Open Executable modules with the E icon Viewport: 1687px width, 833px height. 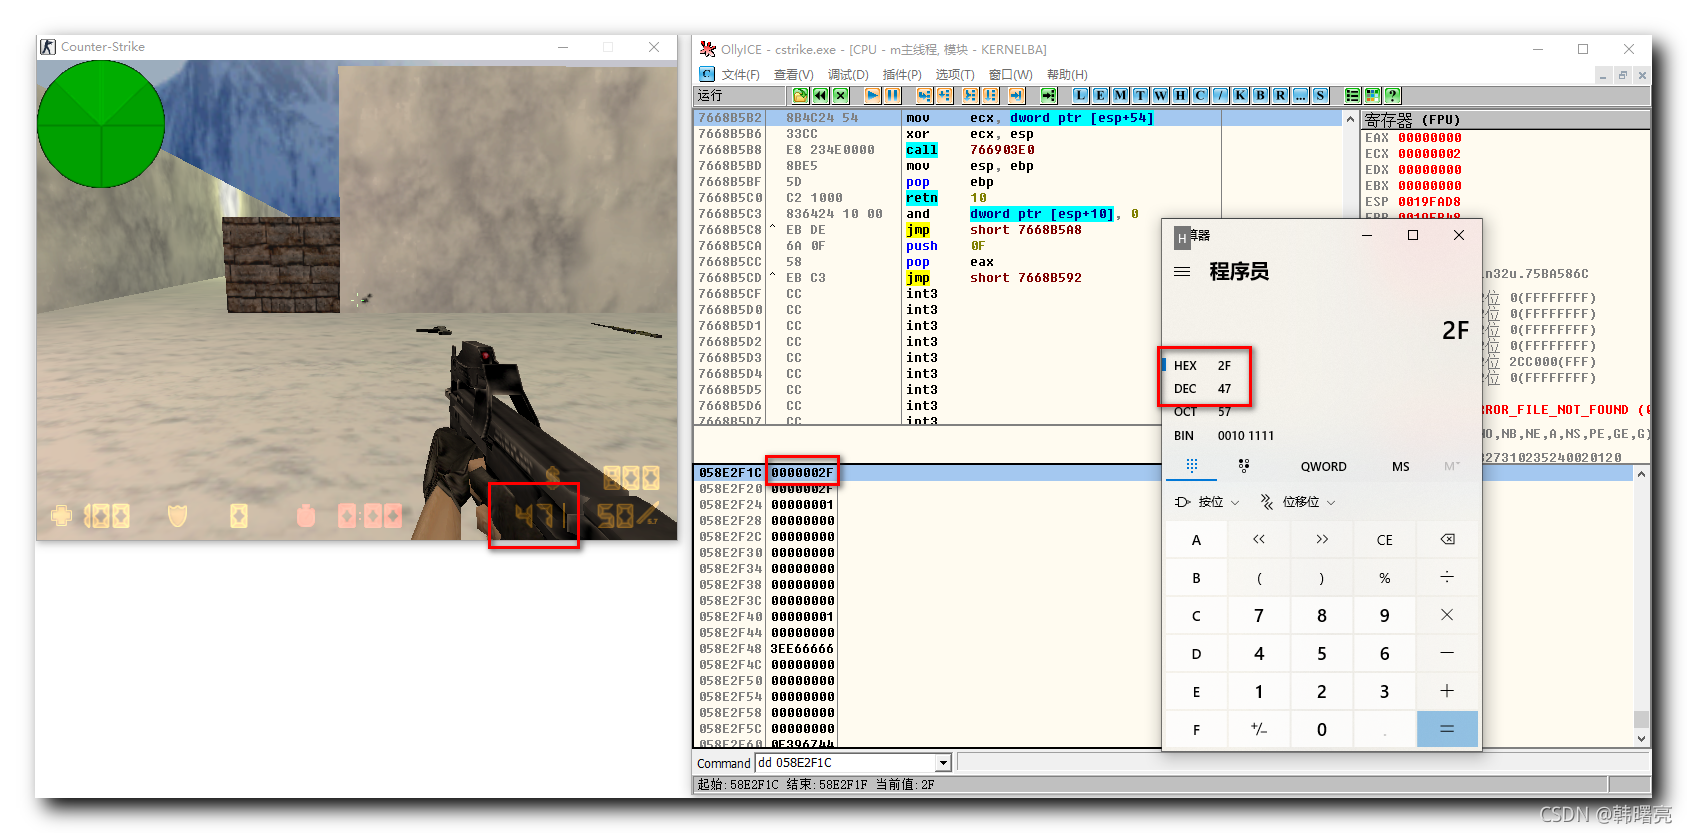pyautogui.click(x=1100, y=95)
